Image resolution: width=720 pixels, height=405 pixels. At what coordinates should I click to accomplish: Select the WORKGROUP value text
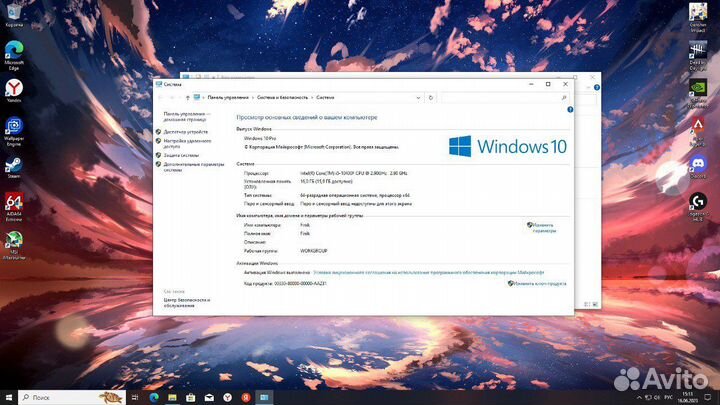tap(314, 251)
